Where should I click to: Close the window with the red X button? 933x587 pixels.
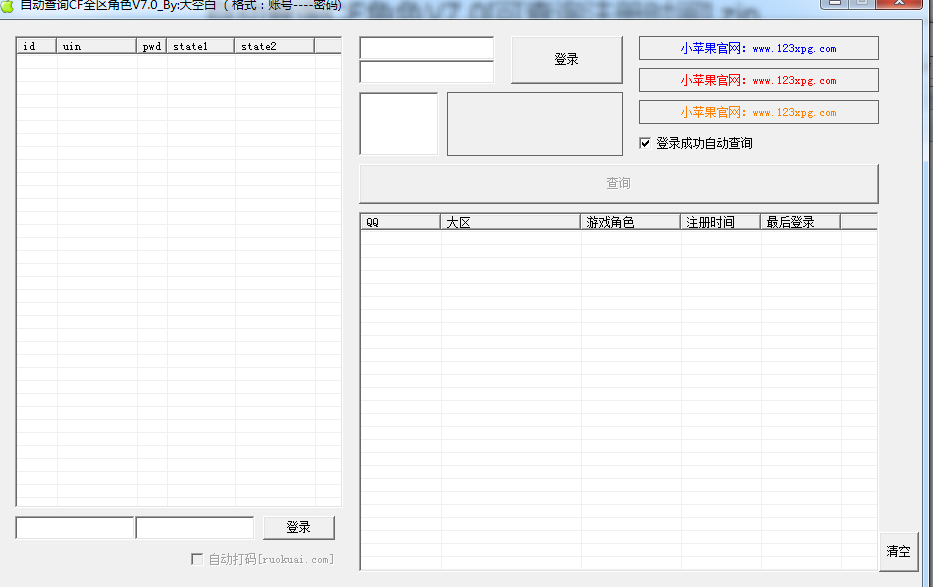pyautogui.click(x=899, y=3)
